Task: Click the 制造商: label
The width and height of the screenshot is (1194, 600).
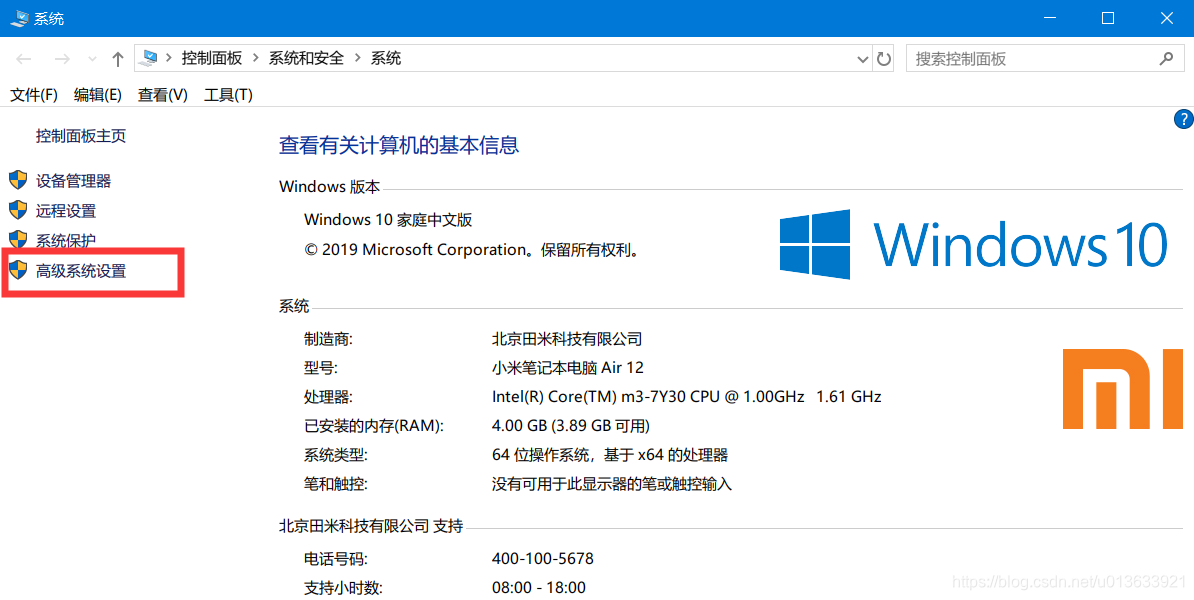Action: click(x=328, y=339)
